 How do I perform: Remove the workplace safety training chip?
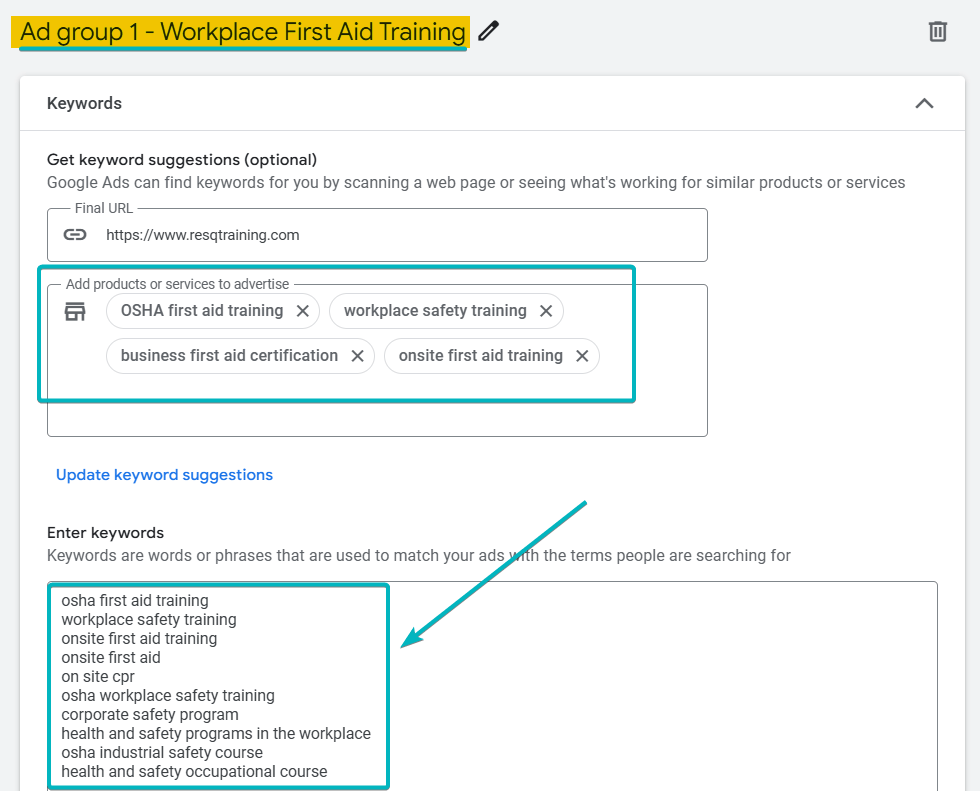pos(546,311)
